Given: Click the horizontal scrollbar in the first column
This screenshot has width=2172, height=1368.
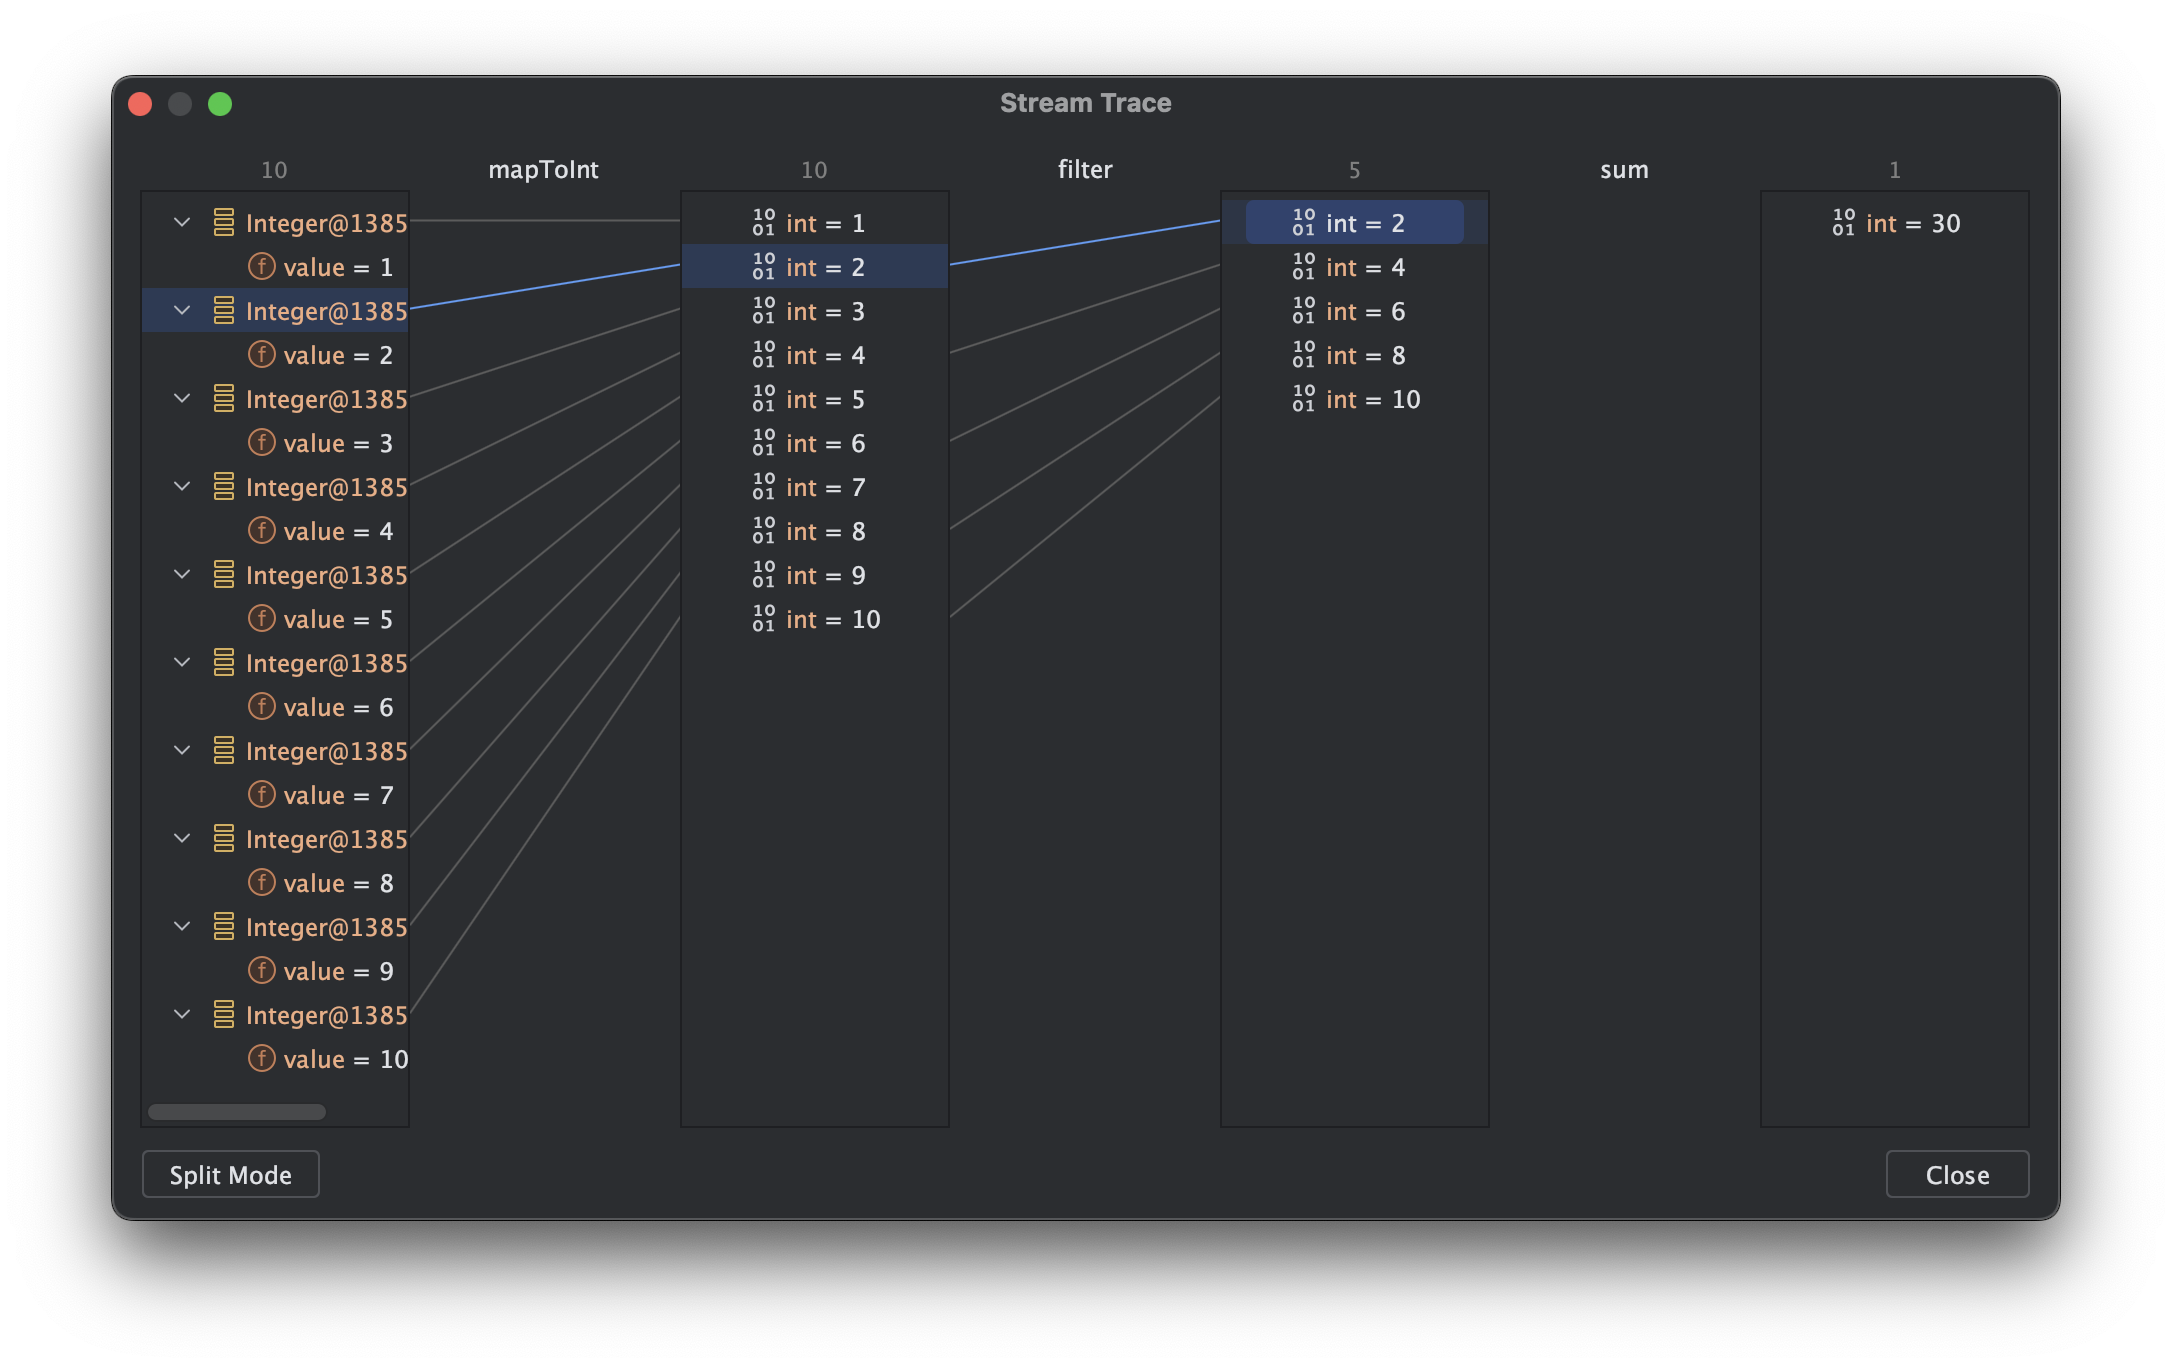Looking at the screenshot, I should click(x=237, y=1112).
